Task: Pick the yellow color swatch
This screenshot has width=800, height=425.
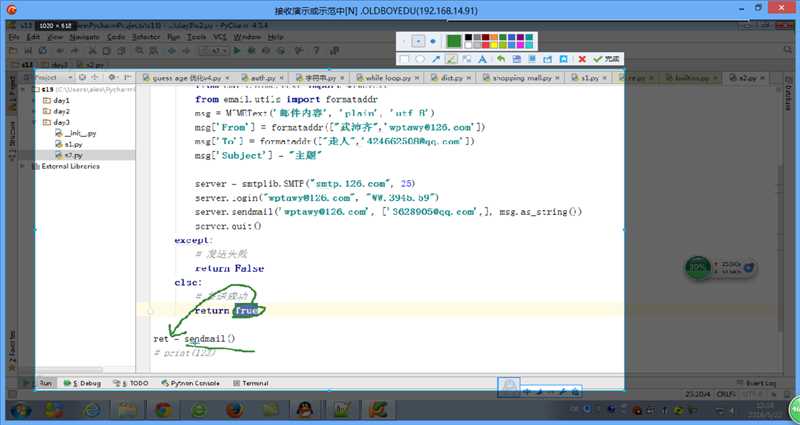Action: click(x=494, y=45)
